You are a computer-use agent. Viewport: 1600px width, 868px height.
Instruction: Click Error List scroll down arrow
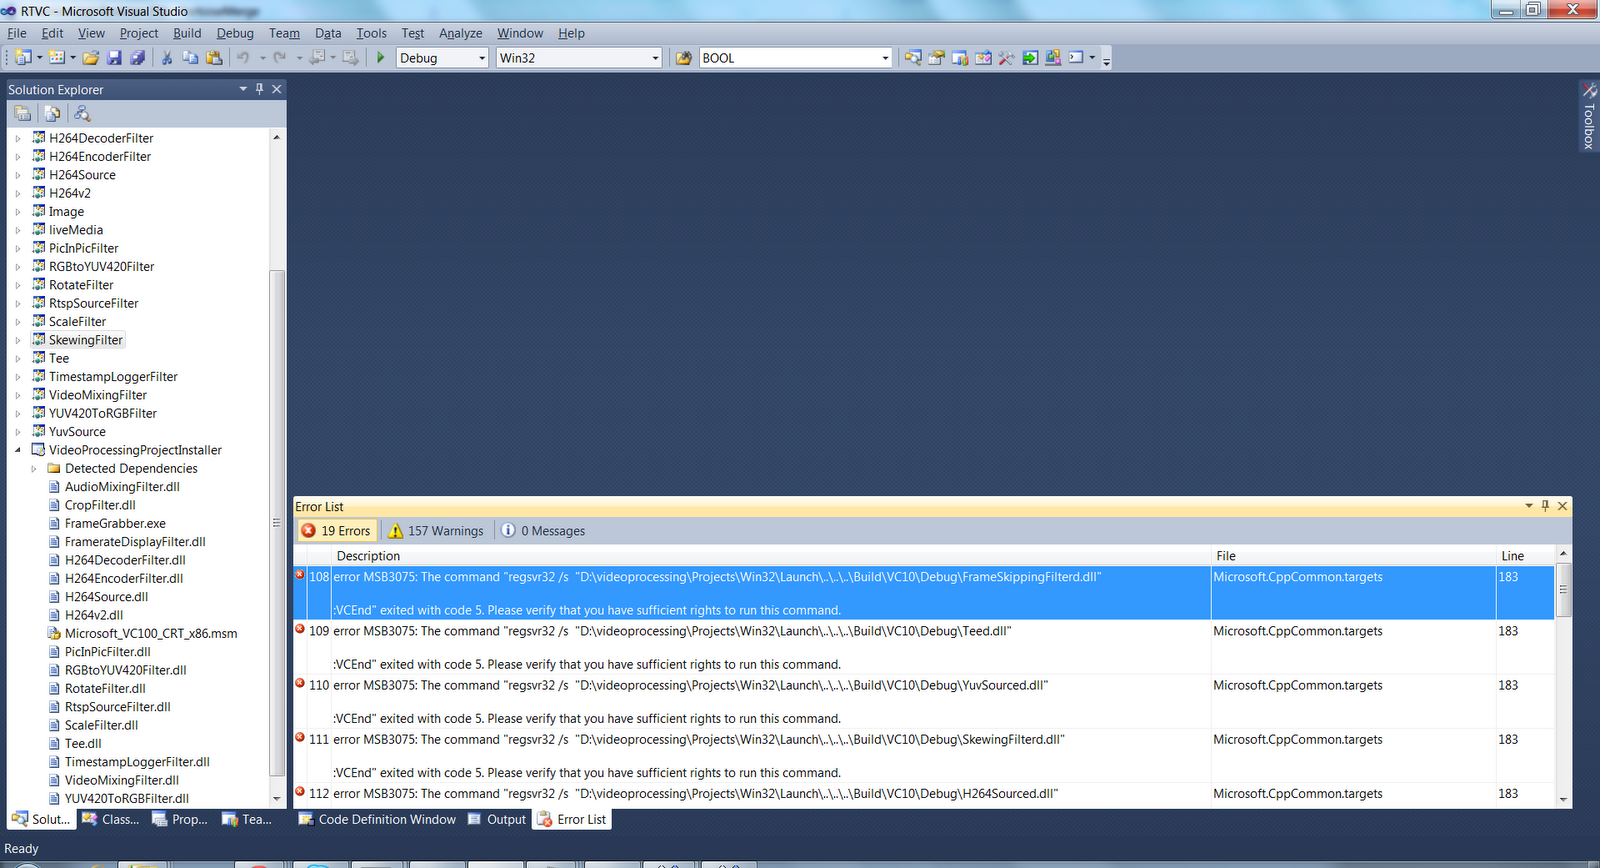[x=1563, y=800]
